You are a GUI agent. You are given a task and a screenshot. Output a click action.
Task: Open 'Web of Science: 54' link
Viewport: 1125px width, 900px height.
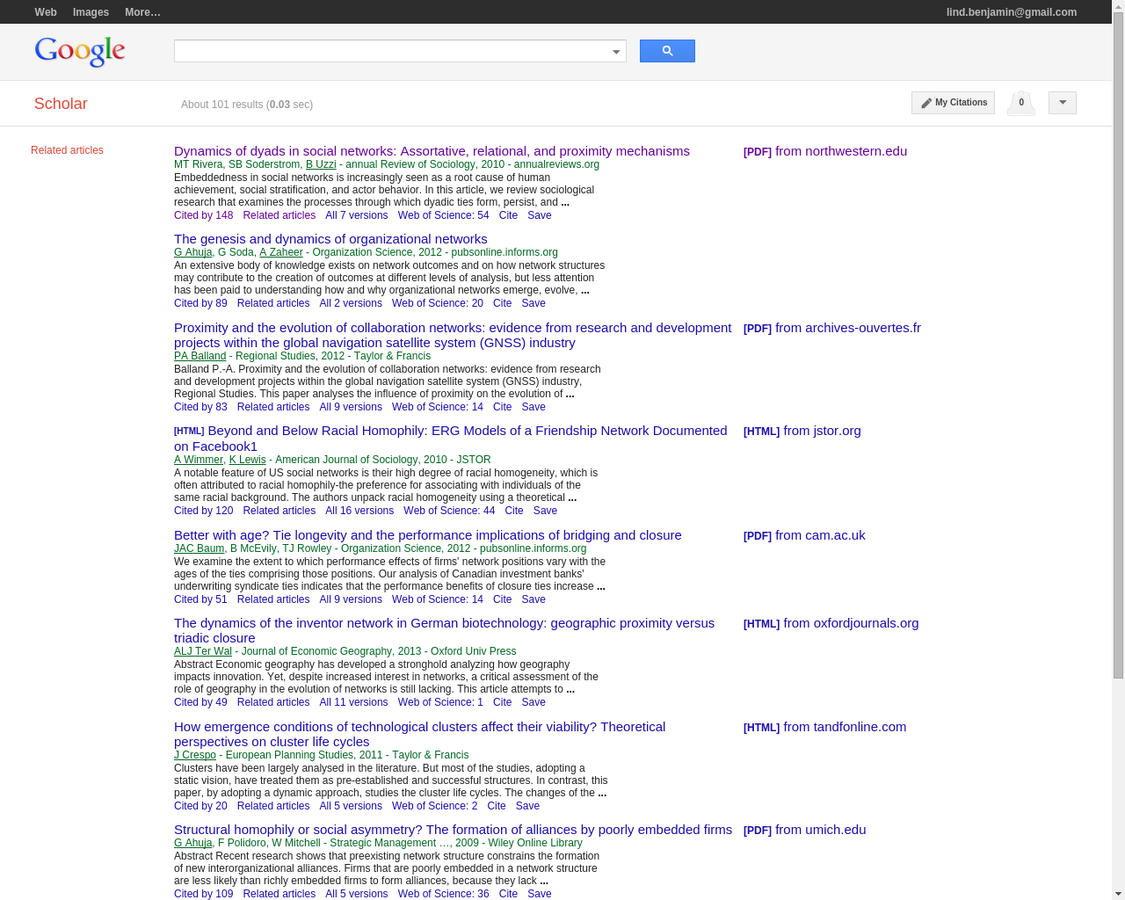[x=443, y=215]
